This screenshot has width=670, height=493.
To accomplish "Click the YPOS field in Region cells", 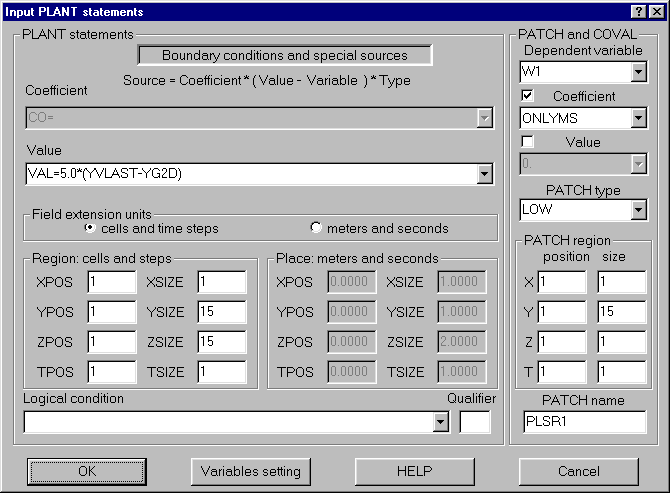I will (x=112, y=312).
